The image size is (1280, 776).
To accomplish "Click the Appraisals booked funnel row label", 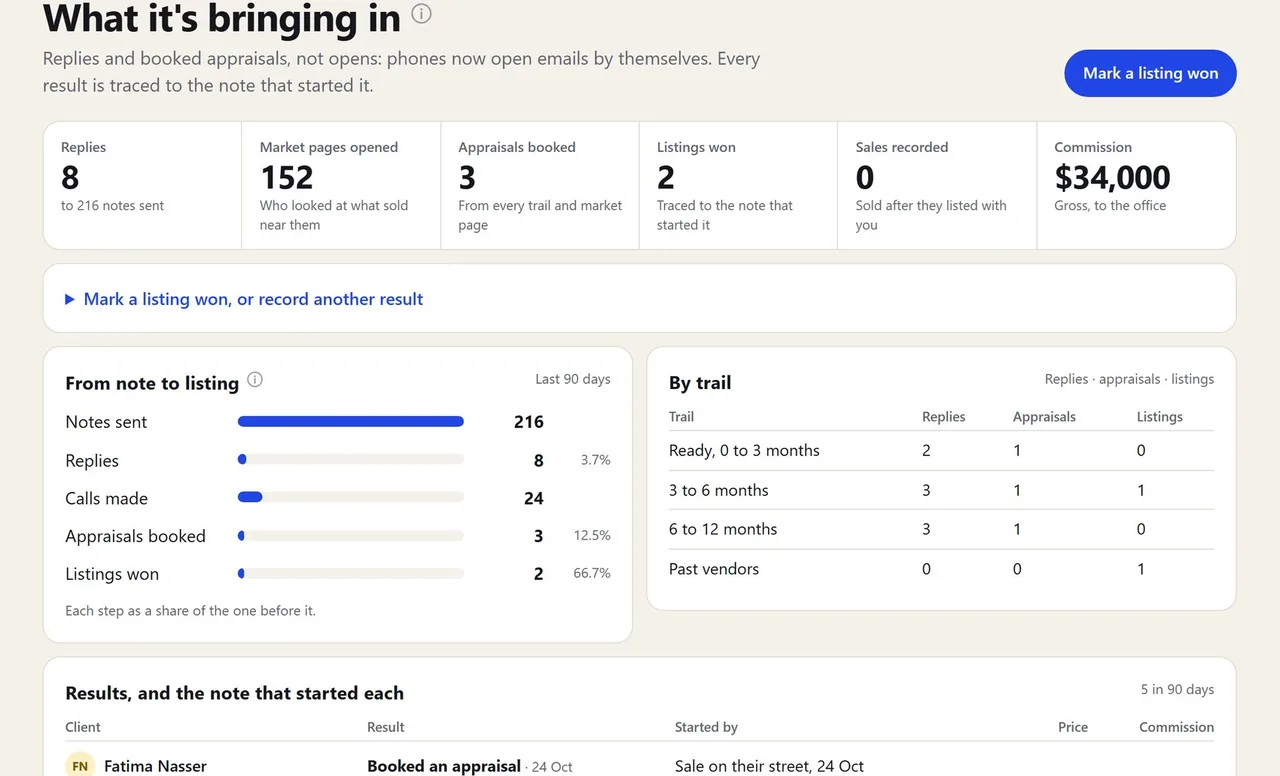I will (135, 536).
